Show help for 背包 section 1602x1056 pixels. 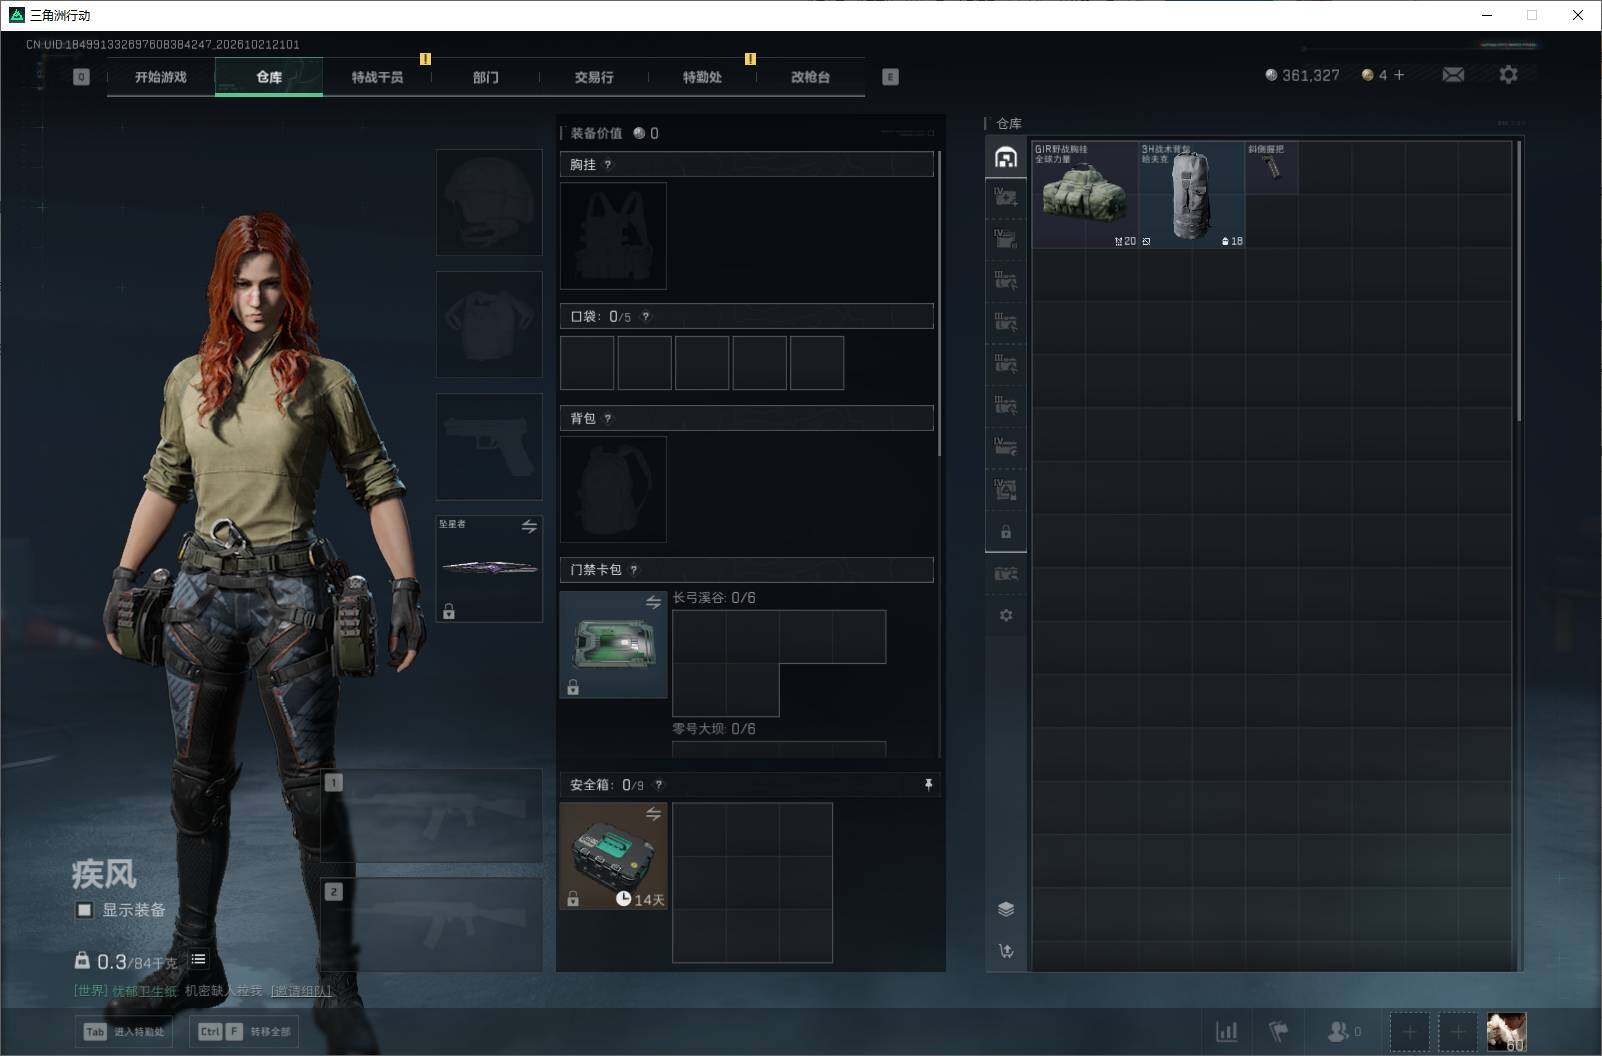[608, 419]
